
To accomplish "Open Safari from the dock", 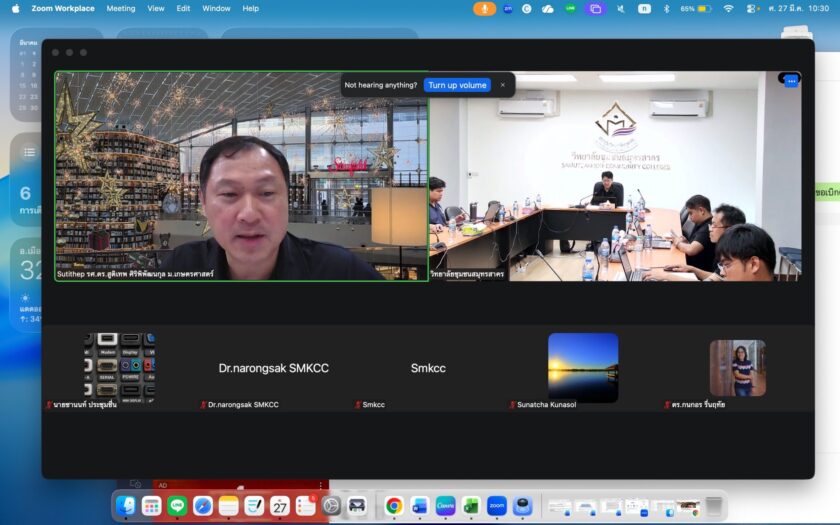I will (203, 506).
